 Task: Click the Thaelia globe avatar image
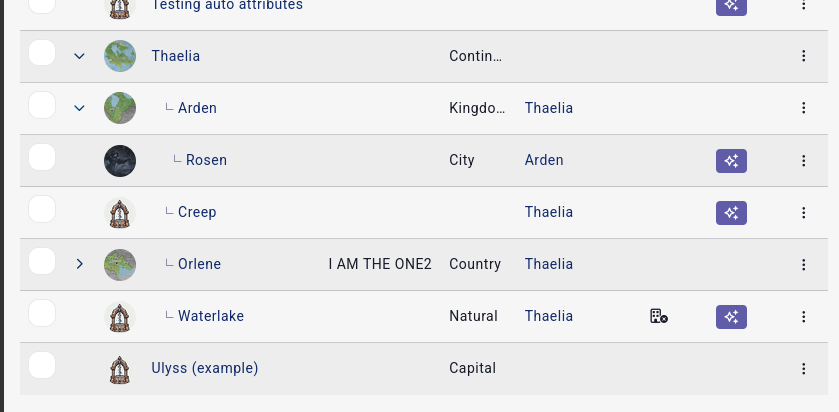point(120,56)
